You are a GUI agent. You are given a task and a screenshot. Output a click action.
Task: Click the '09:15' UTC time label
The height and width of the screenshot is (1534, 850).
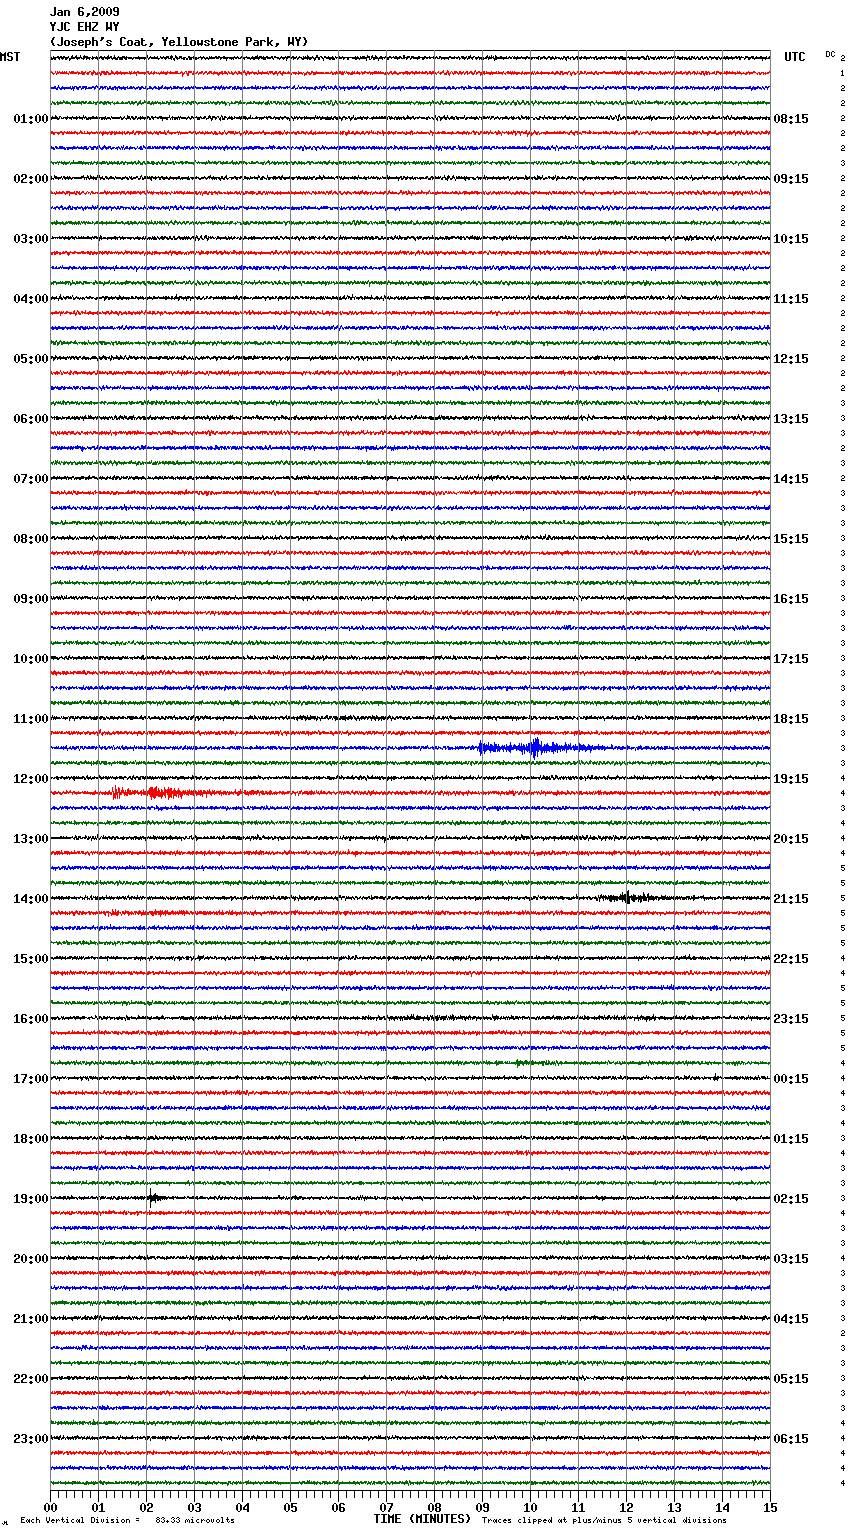click(x=791, y=179)
